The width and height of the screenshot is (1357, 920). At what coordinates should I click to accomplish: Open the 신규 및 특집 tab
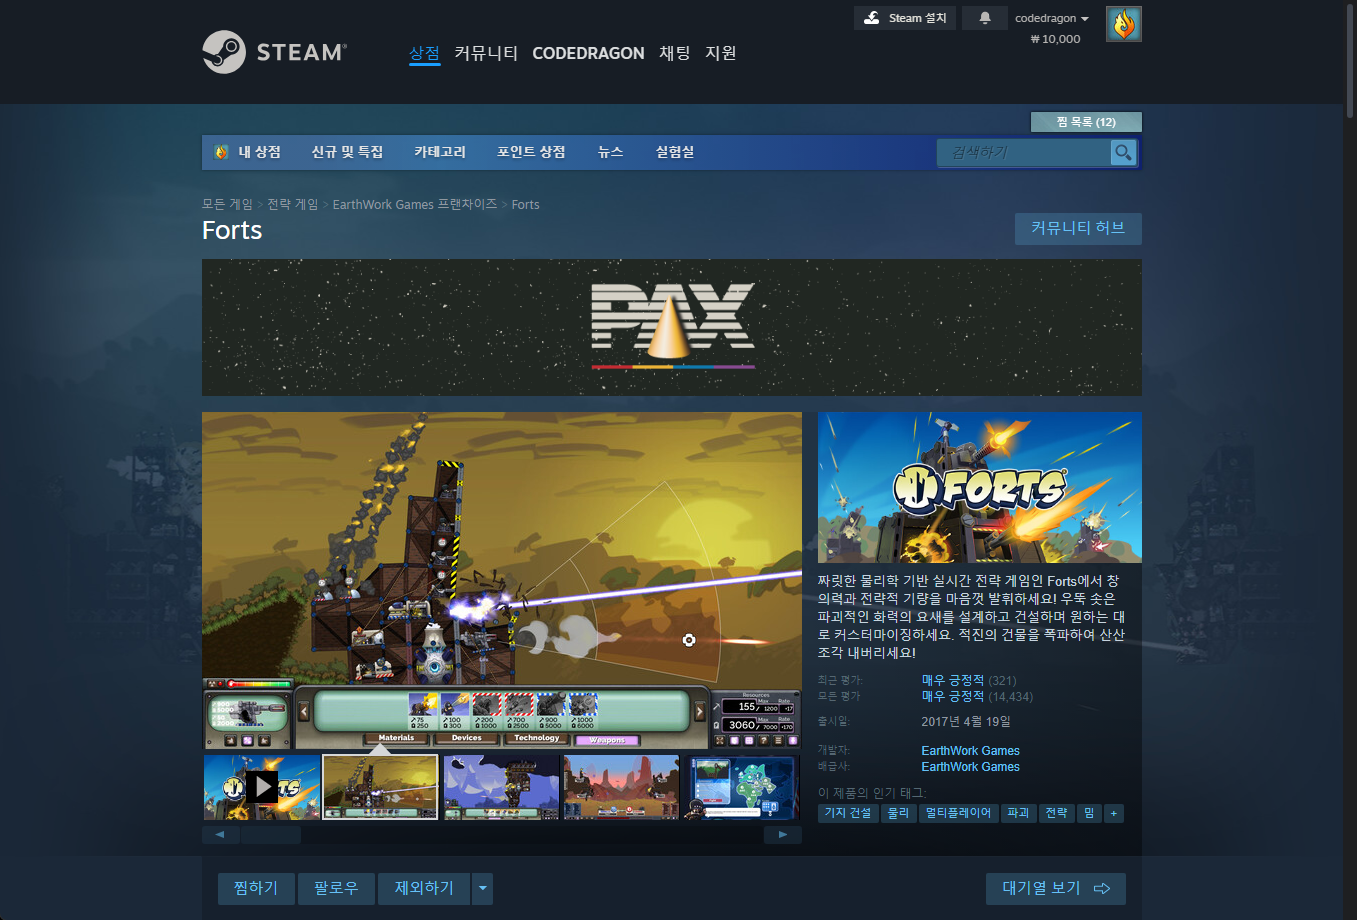(347, 152)
